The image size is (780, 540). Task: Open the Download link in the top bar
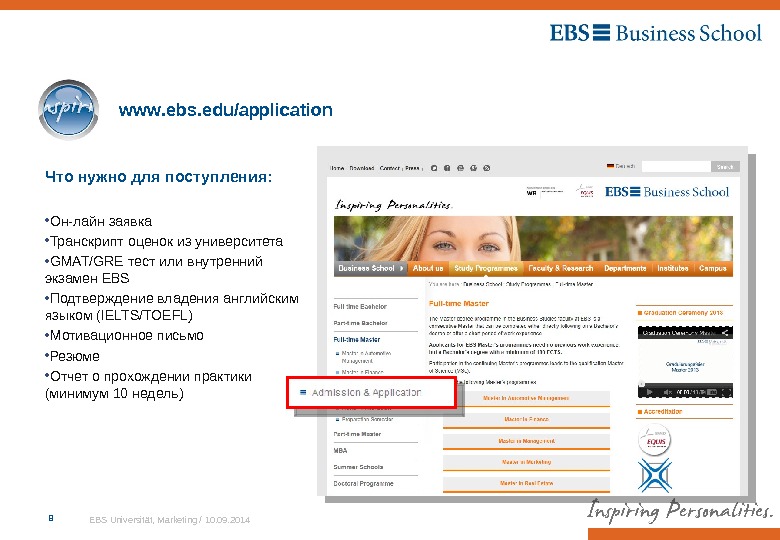coord(362,168)
